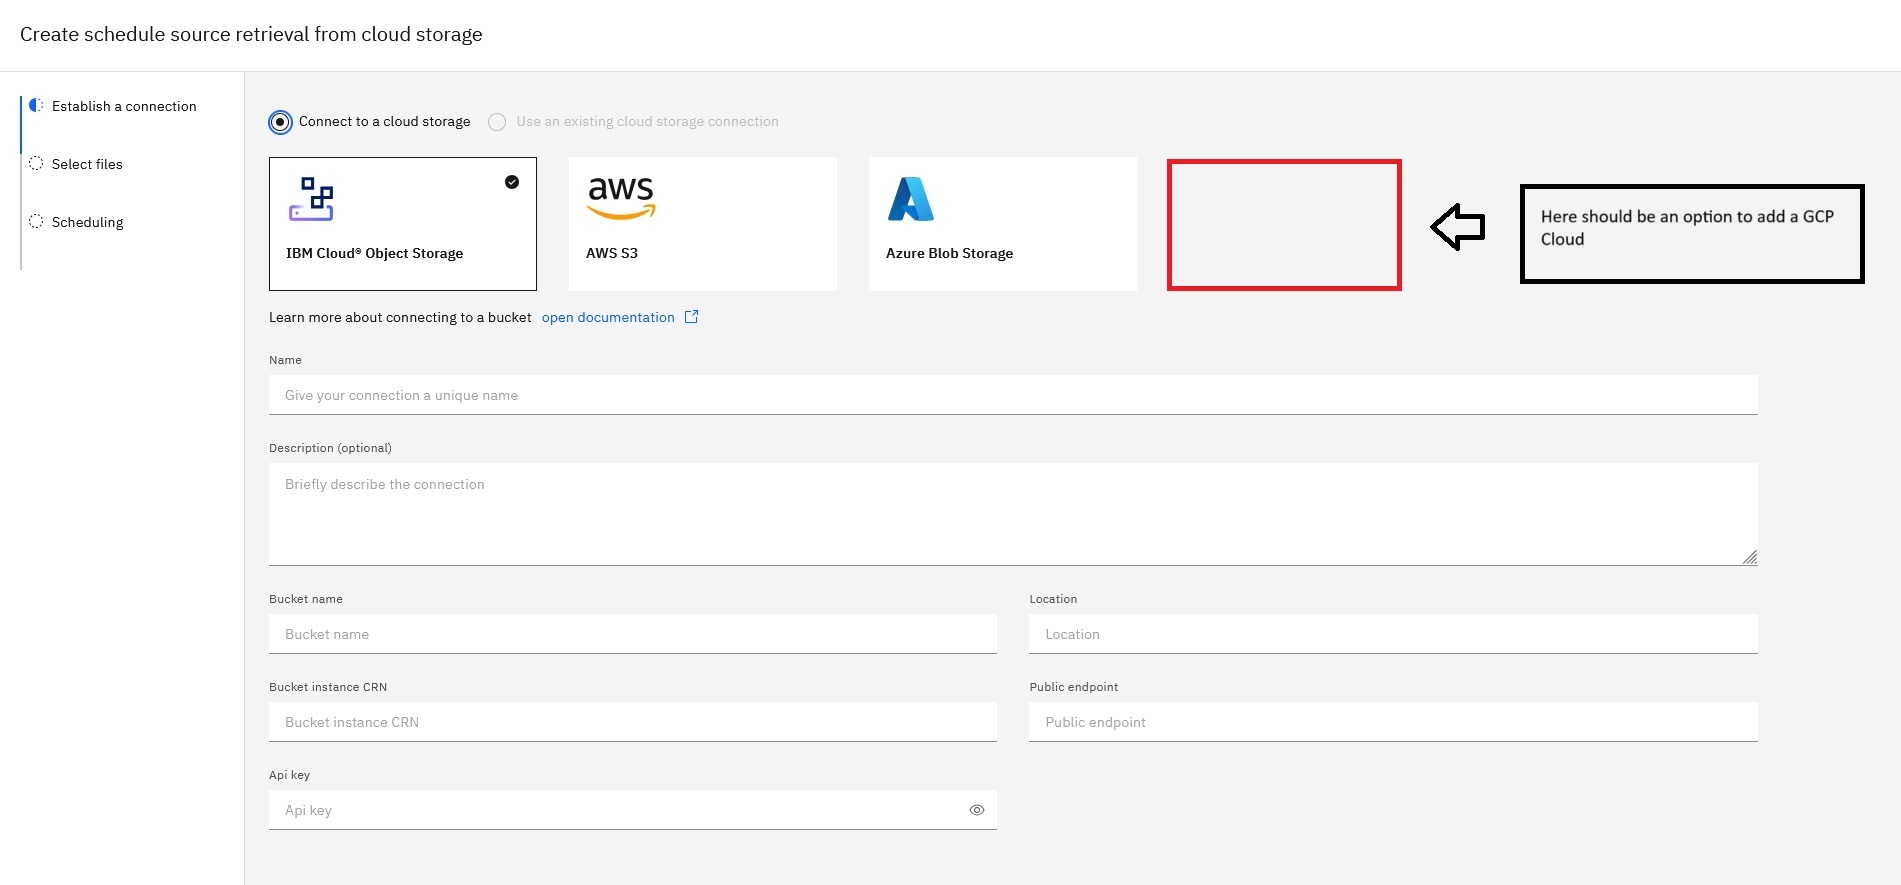Open the documentation link
The image size is (1901, 885).
608,317
